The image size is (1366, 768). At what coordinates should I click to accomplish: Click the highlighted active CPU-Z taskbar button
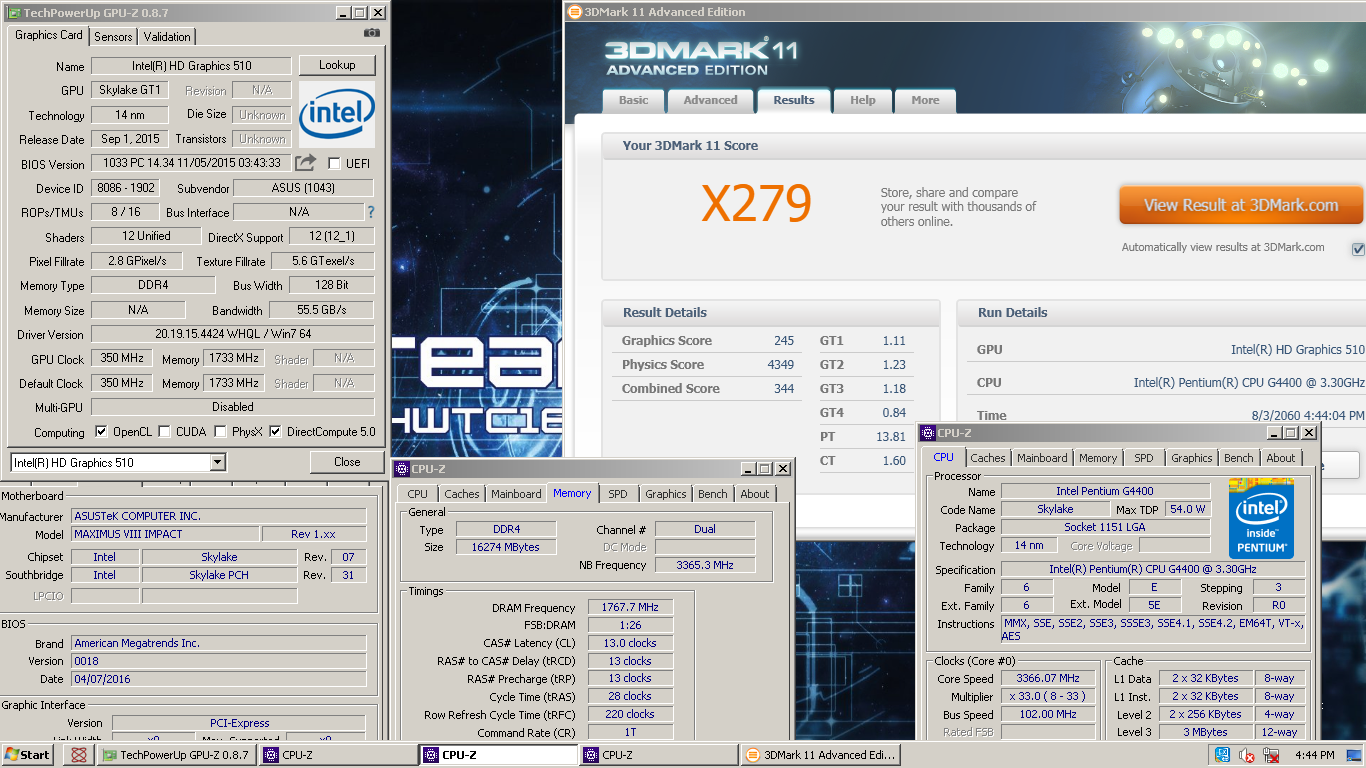(498, 755)
